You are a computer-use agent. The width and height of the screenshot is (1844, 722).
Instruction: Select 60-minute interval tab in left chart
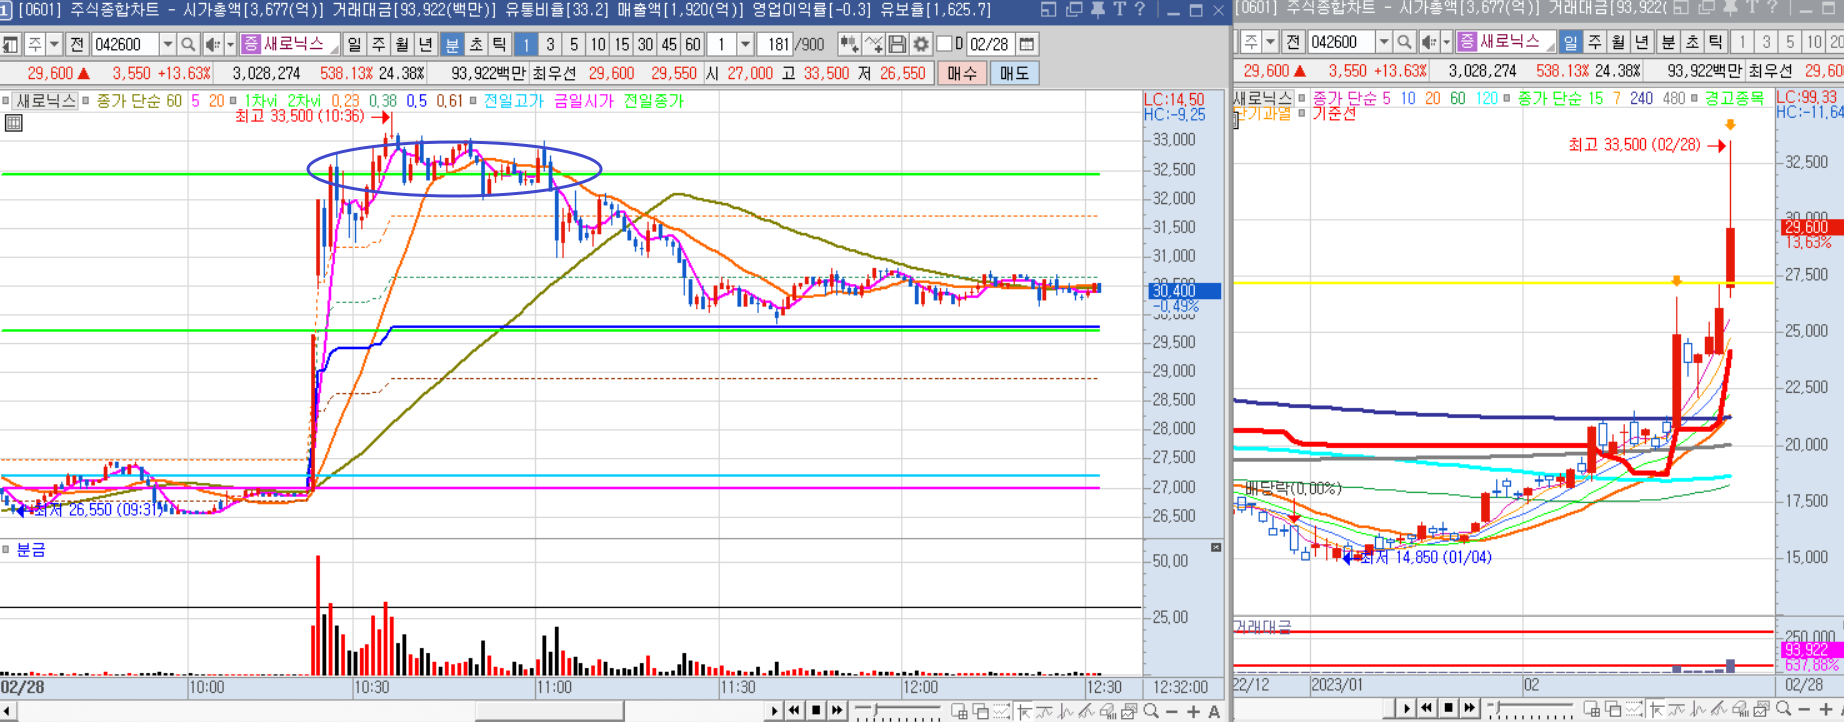coord(692,45)
